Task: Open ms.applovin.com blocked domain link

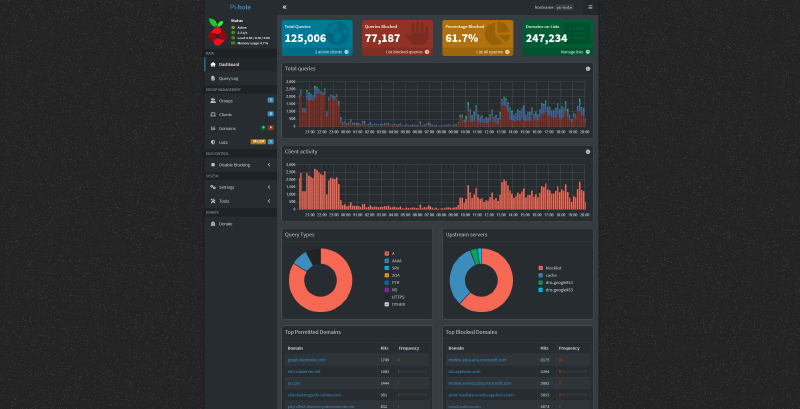Action: coord(464,371)
